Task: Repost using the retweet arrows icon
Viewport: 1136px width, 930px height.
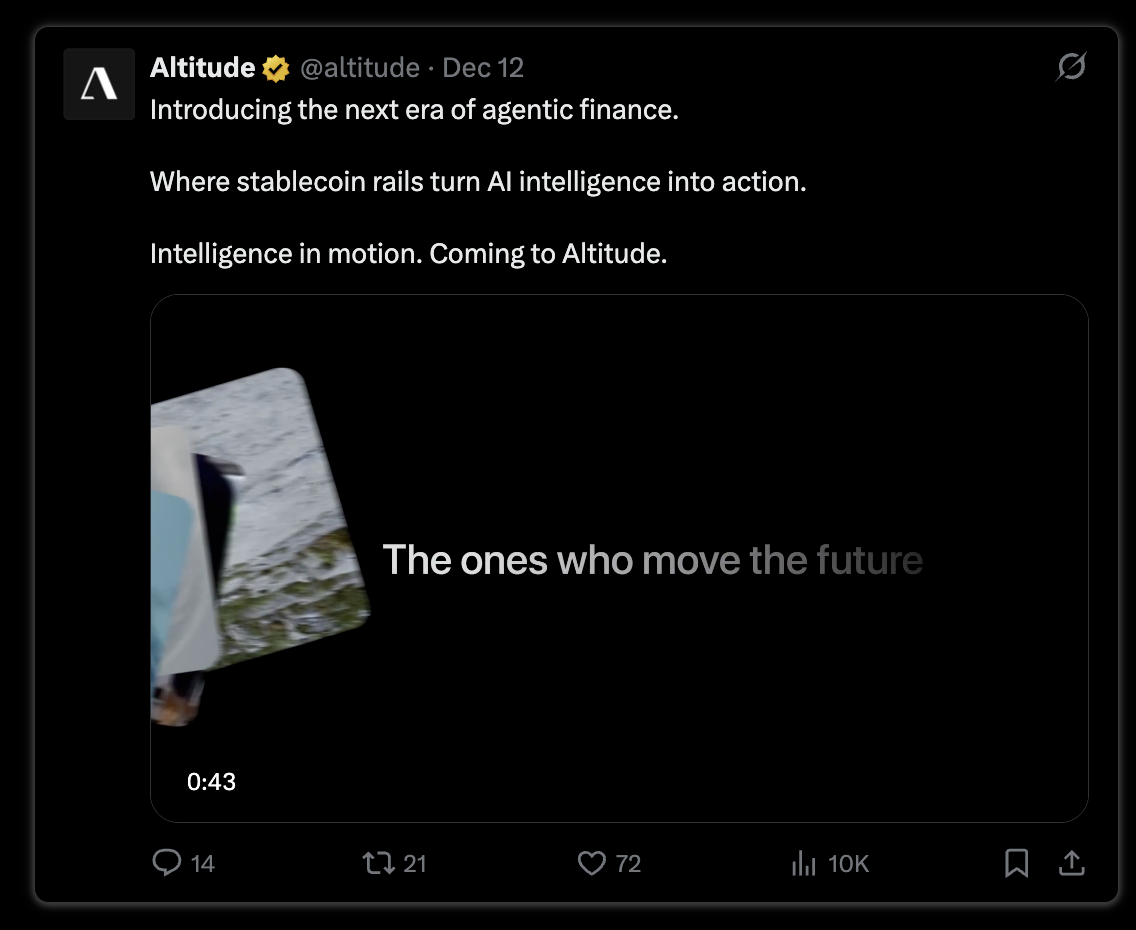Action: coord(378,863)
